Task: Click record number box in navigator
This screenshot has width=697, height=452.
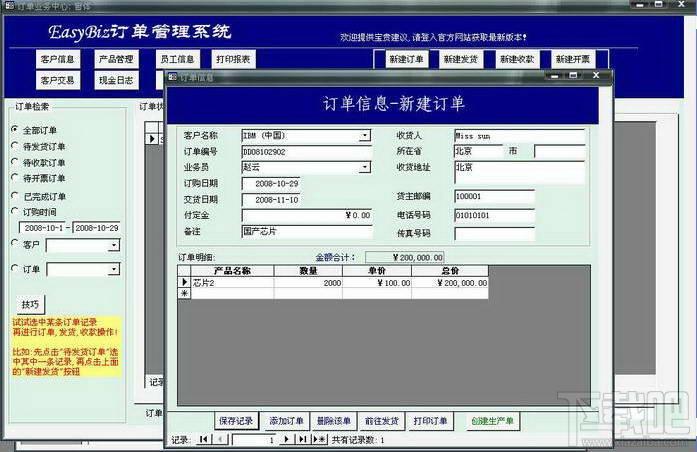Action: 254,440
